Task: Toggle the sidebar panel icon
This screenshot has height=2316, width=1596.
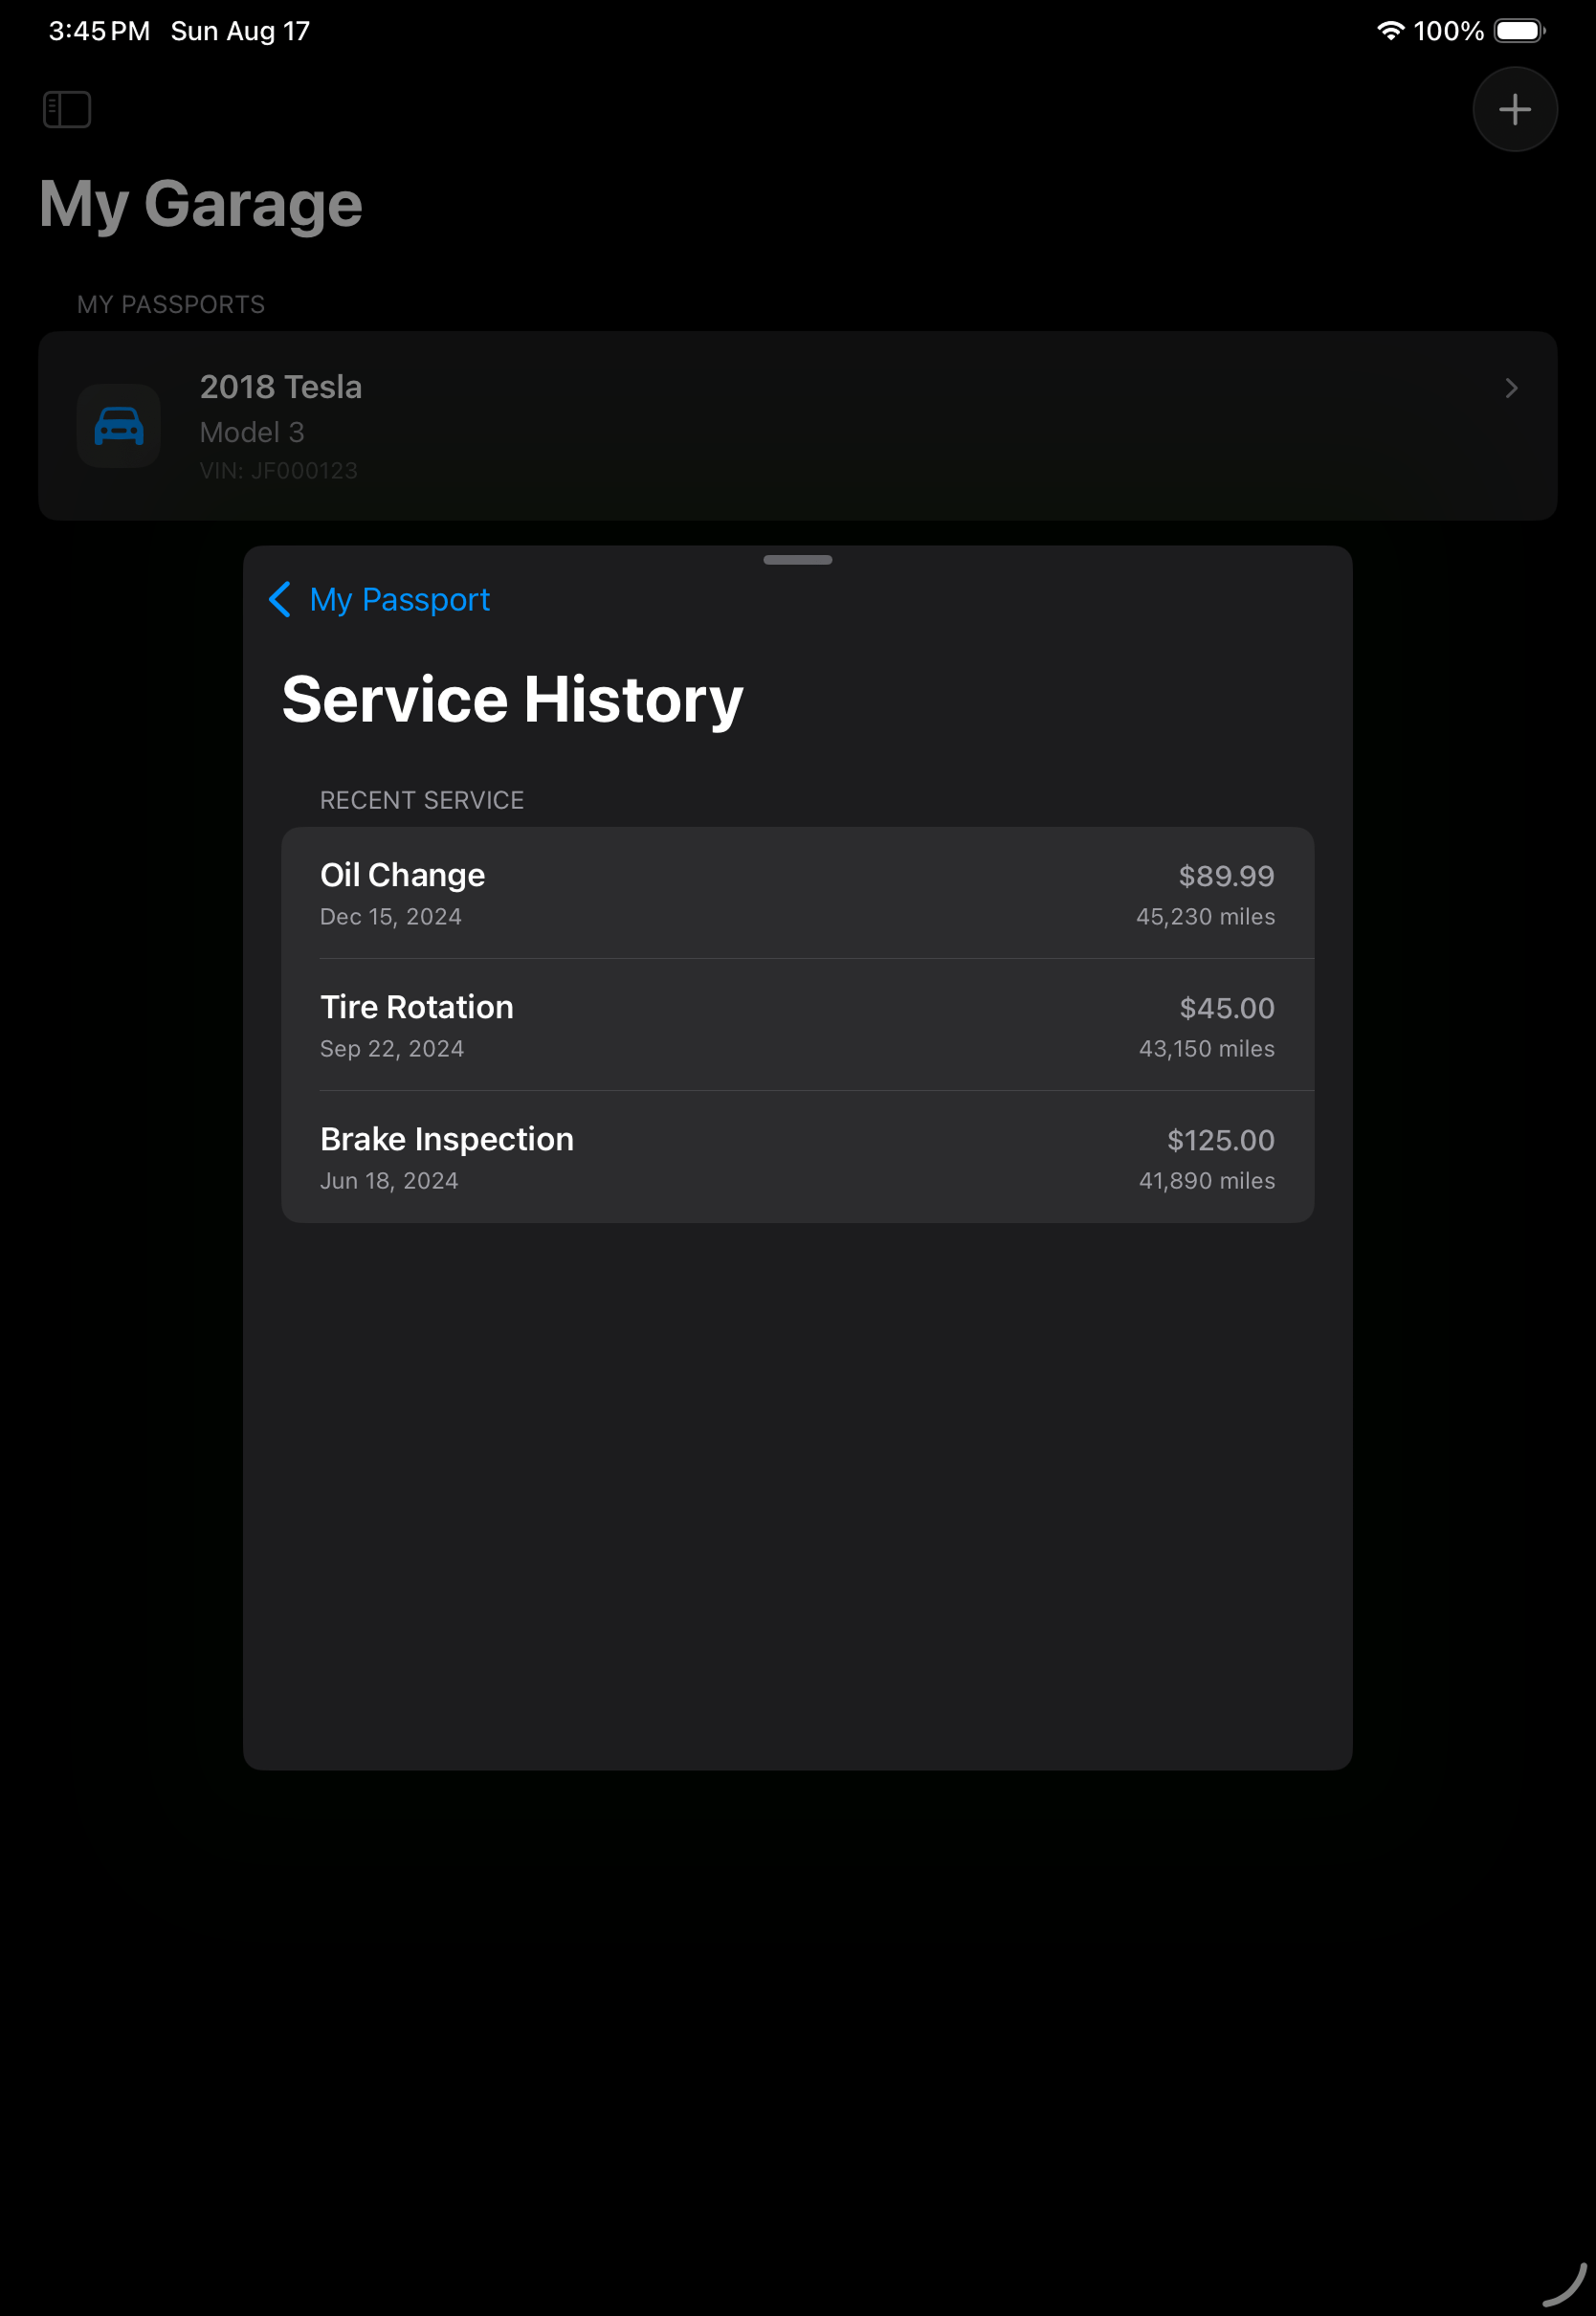Action: tap(67, 109)
